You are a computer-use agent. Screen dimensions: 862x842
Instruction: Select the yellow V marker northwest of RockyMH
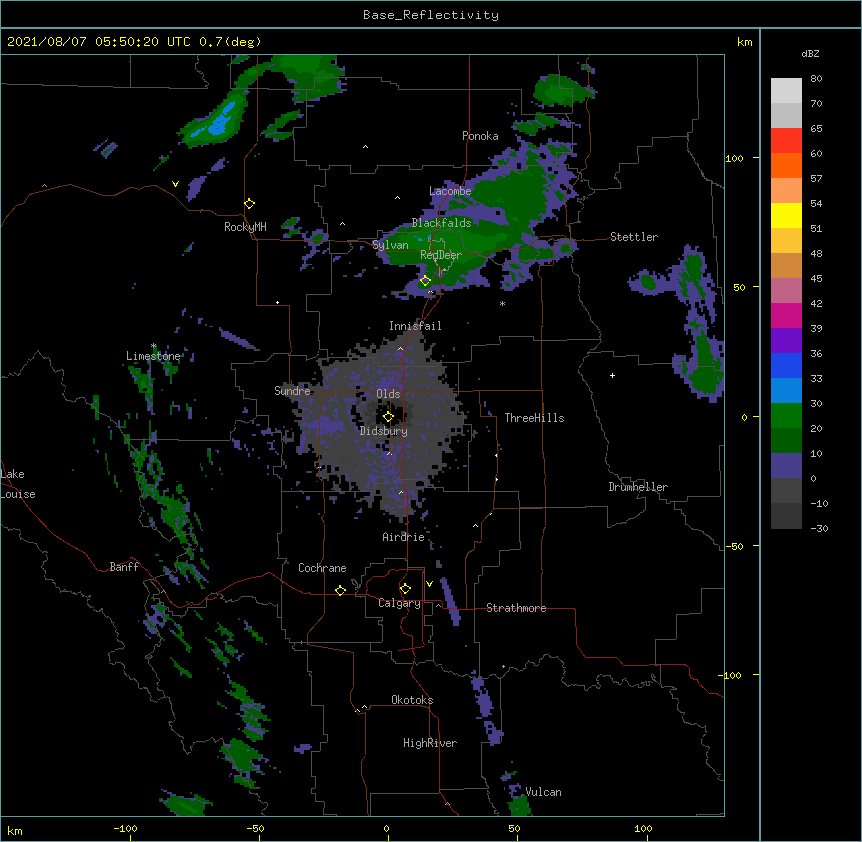(175, 184)
